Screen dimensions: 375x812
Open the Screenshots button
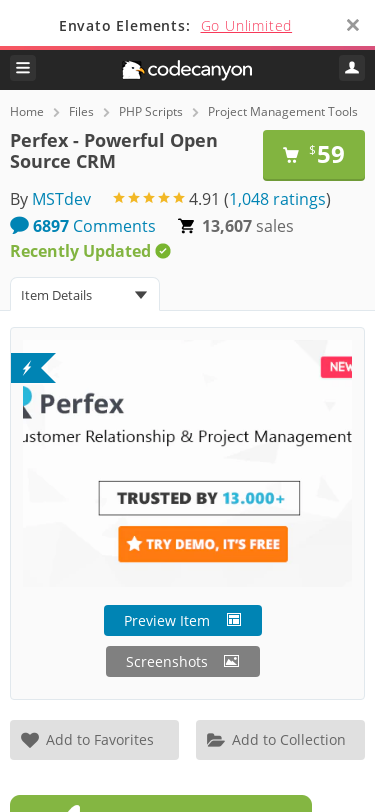click(x=183, y=661)
